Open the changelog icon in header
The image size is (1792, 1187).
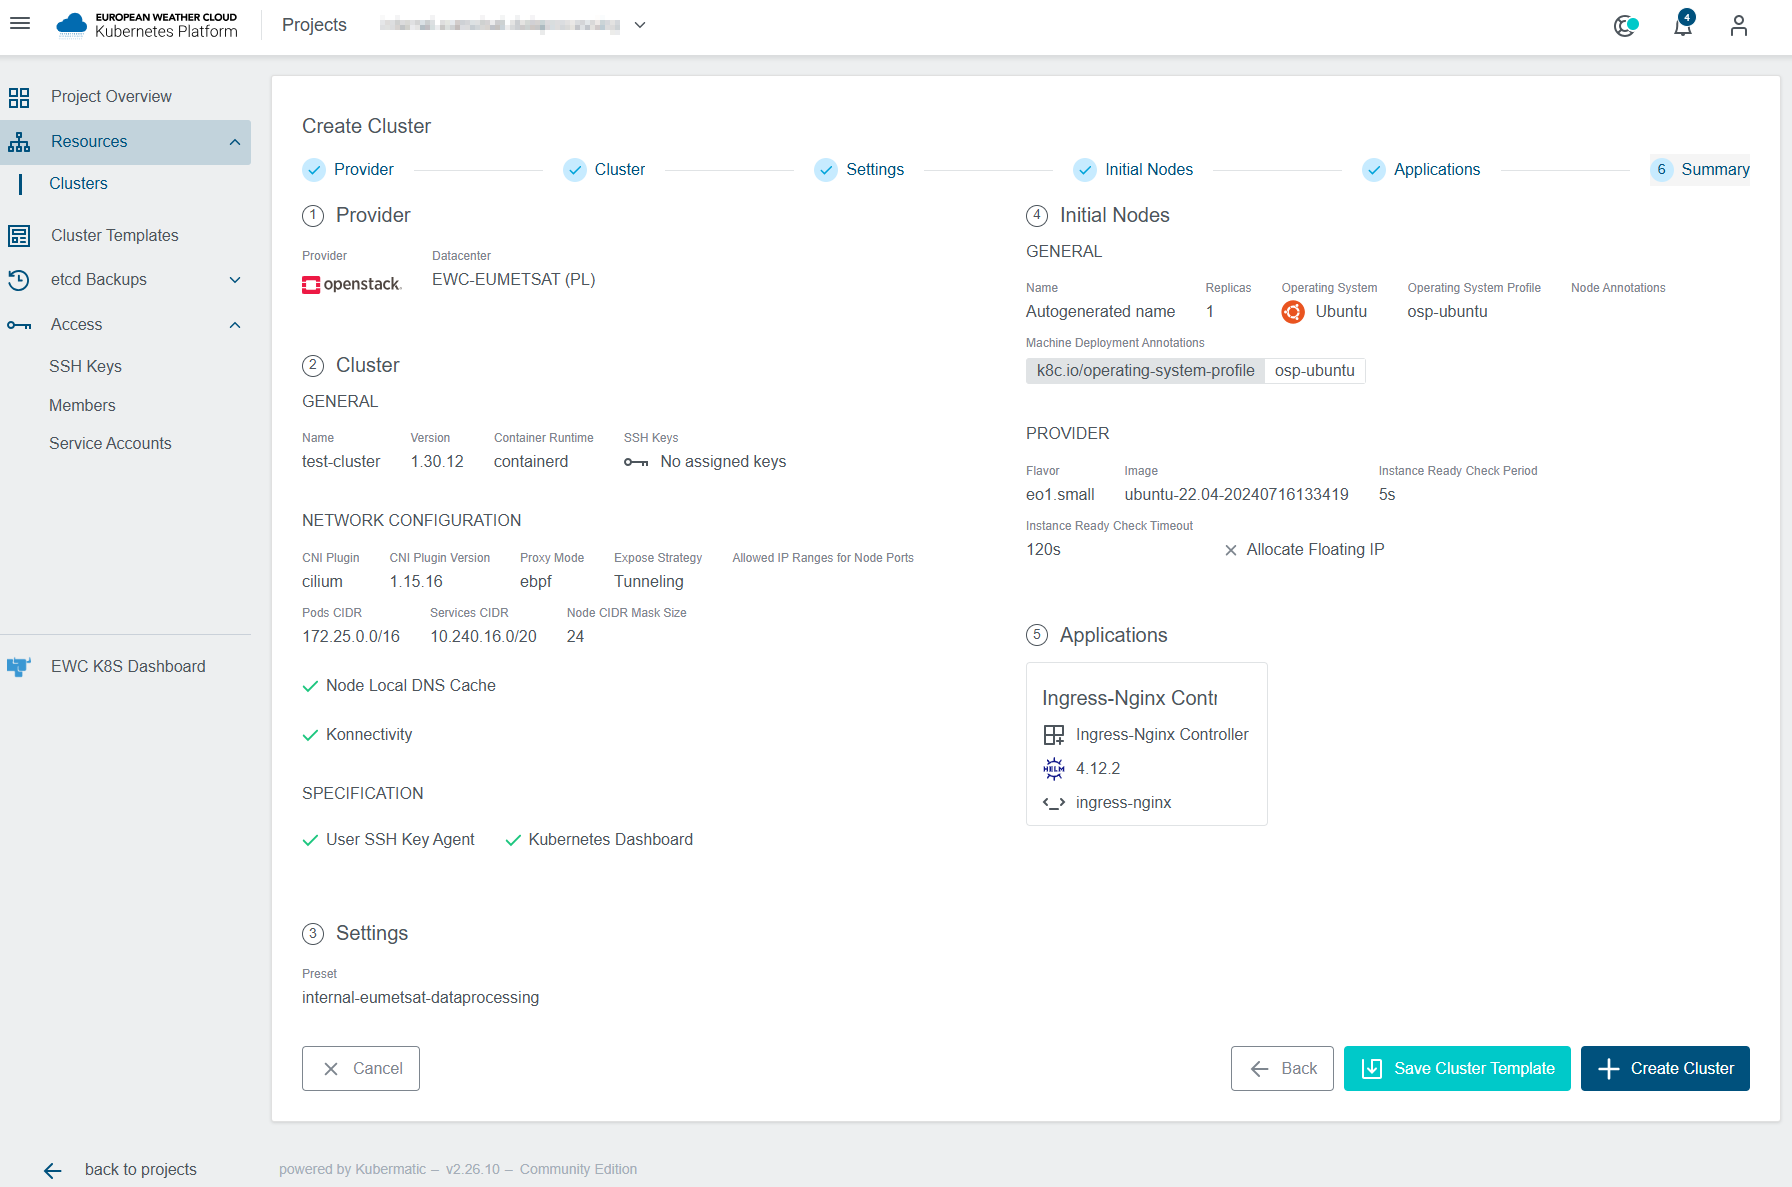tap(1626, 25)
